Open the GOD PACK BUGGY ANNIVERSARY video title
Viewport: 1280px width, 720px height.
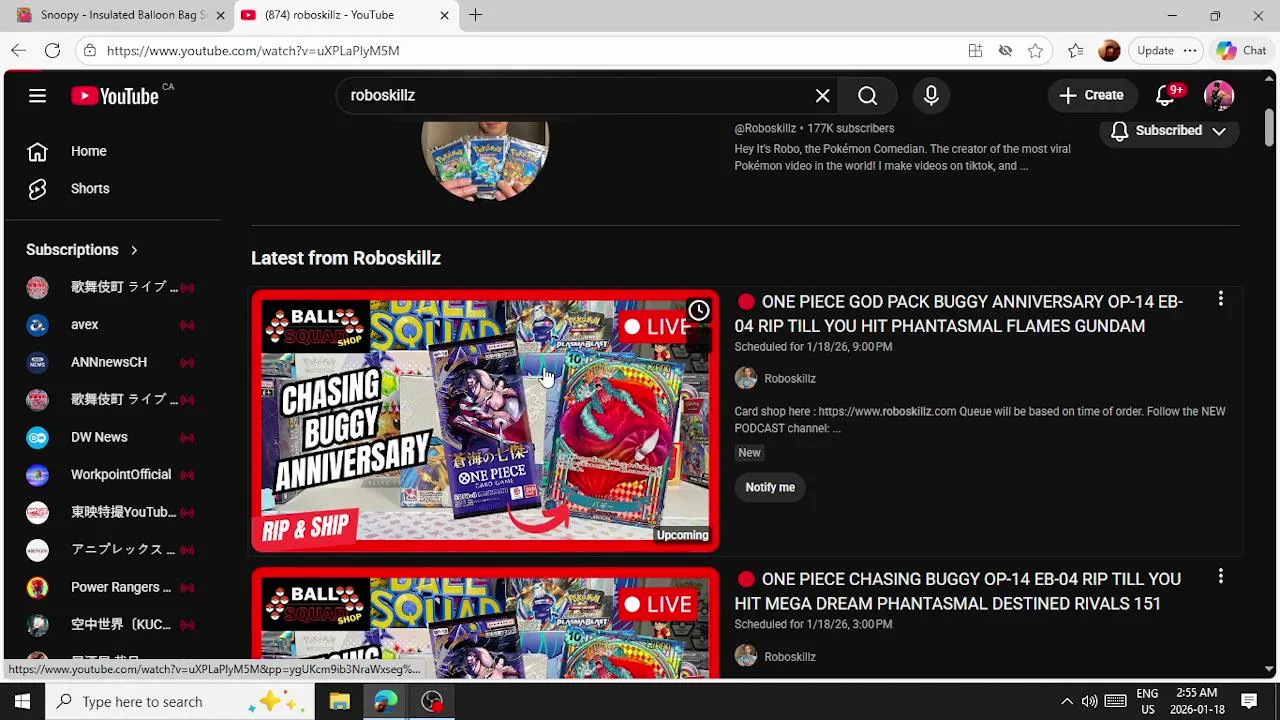click(x=959, y=314)
